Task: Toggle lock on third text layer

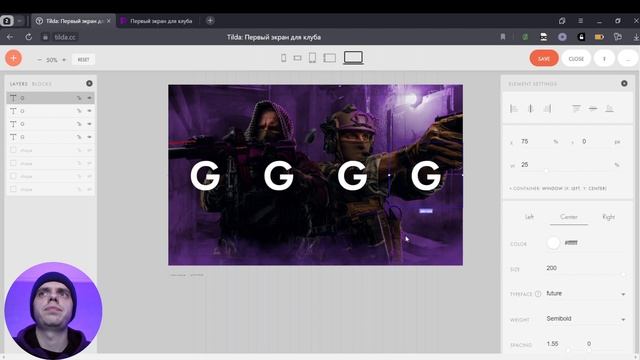Action: tap(79, 124)
